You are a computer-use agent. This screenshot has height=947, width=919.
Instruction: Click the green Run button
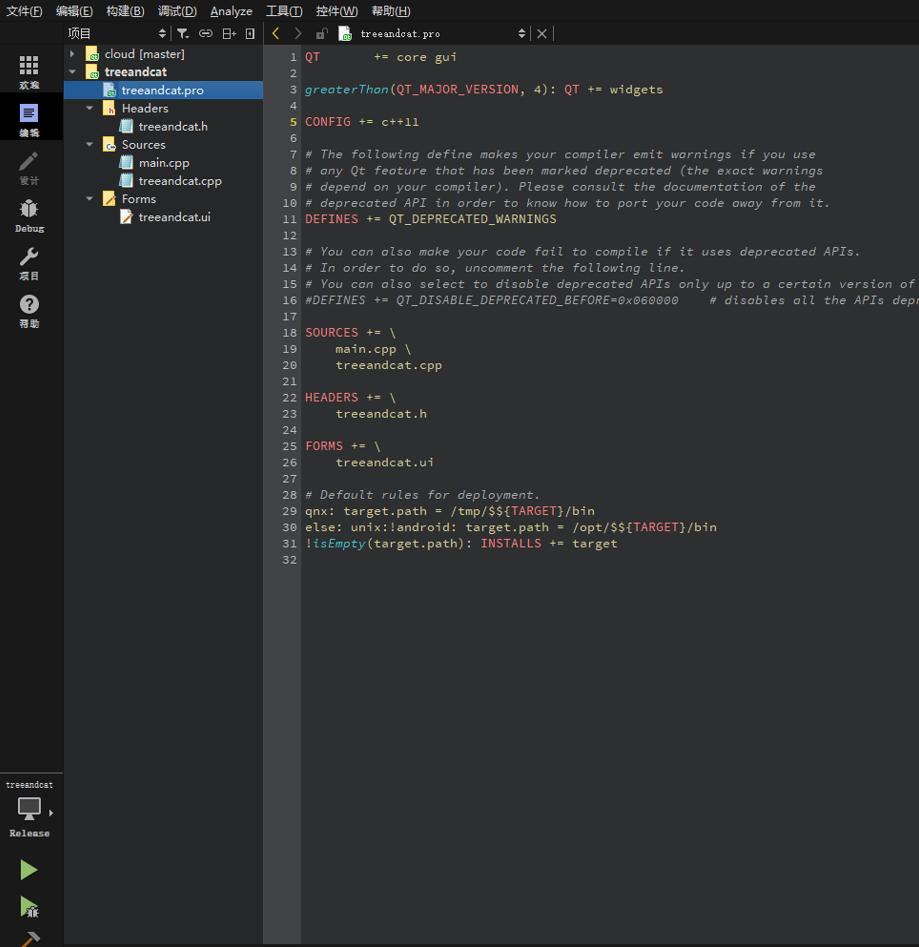(x=28, y=870)
